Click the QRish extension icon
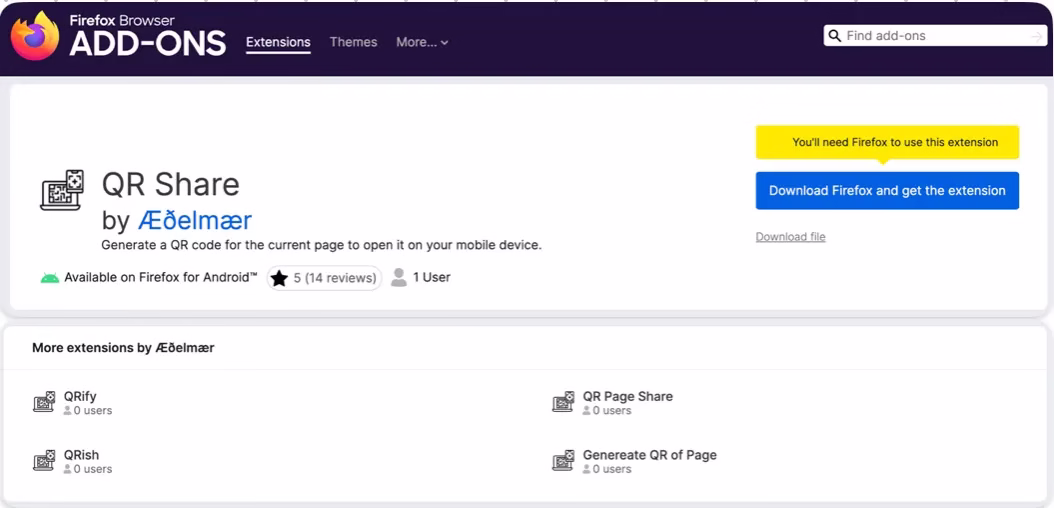 (x=44, y=460)
